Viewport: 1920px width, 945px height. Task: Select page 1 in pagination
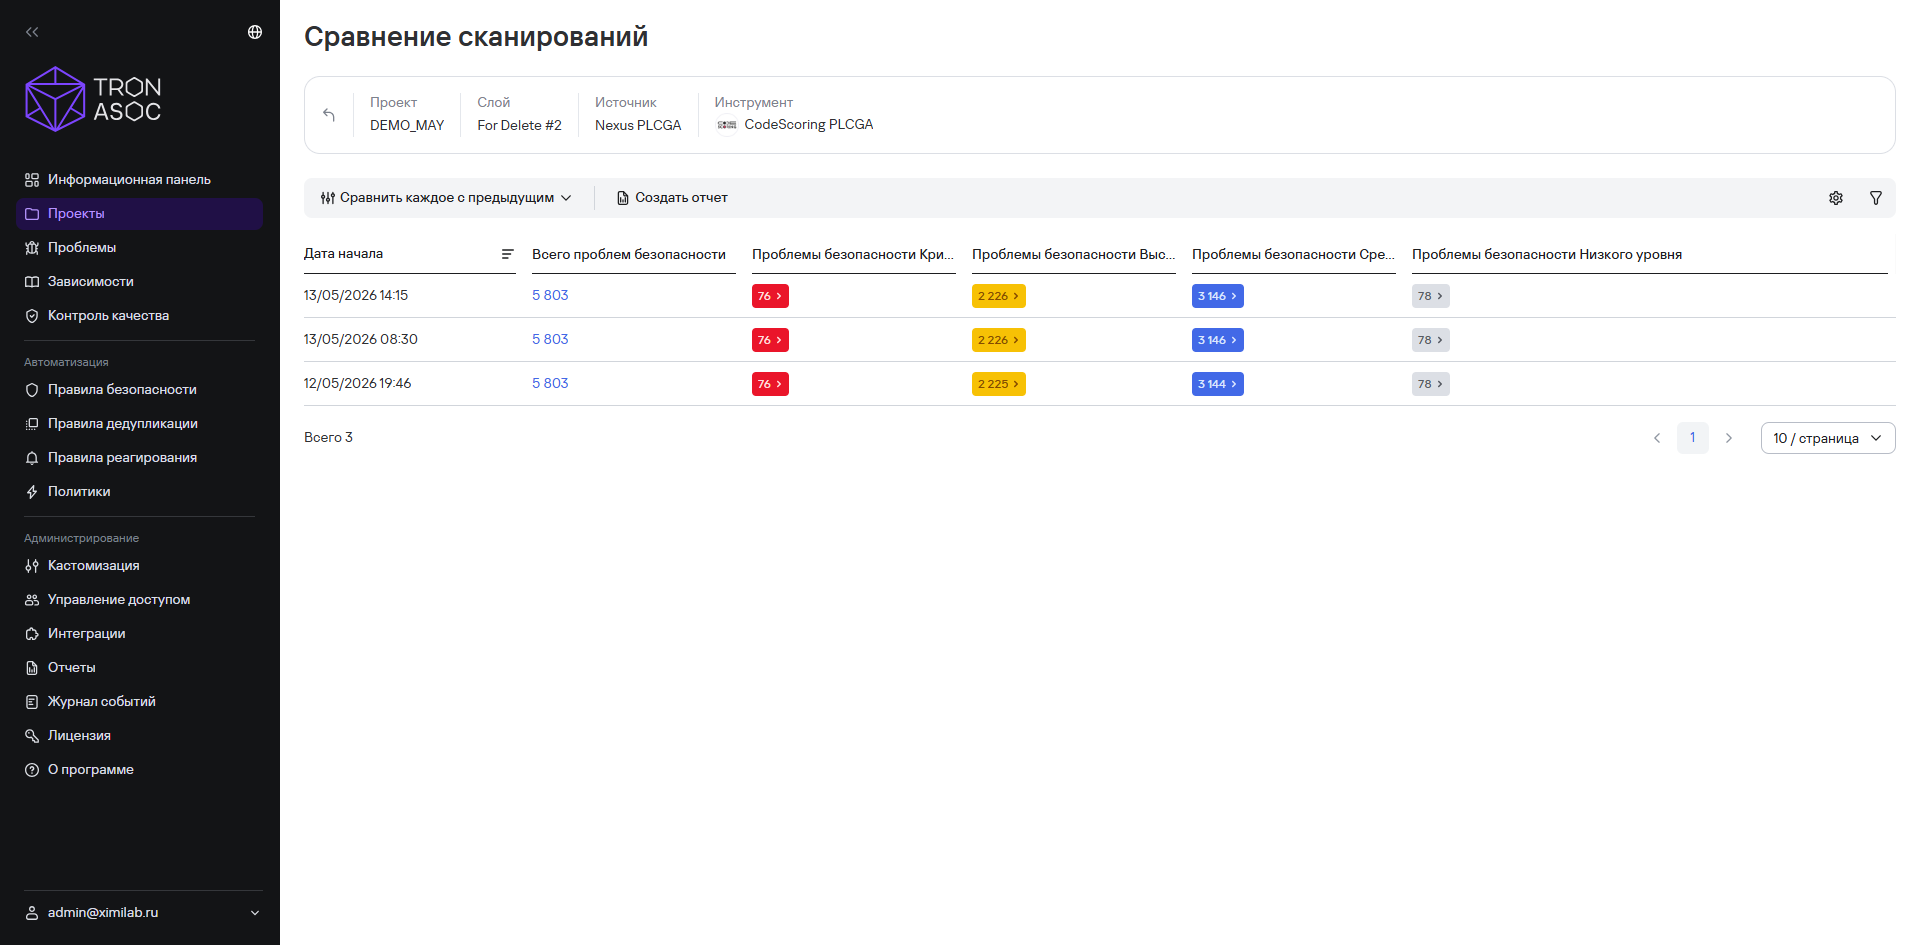(1693, 438)
